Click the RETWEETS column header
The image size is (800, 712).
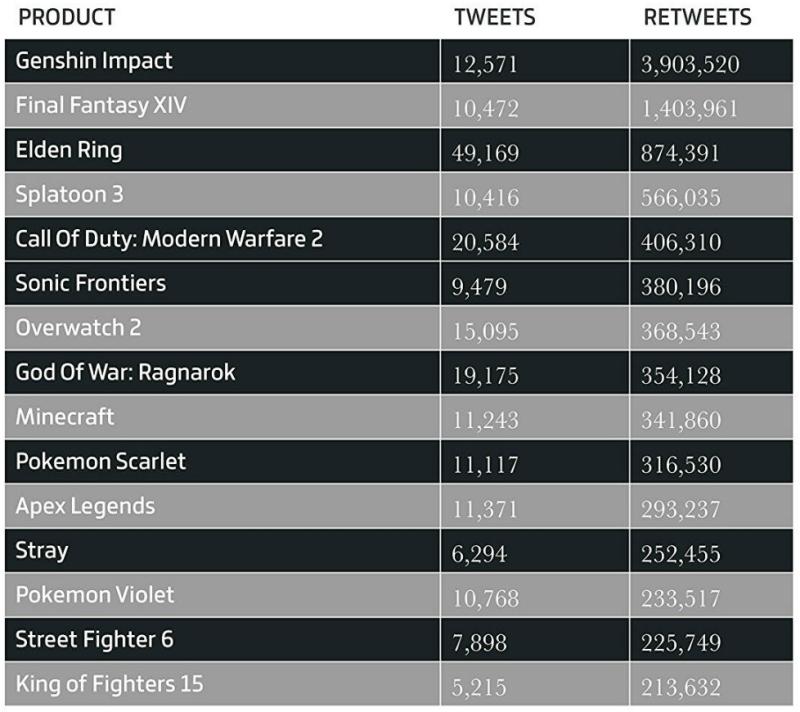pos(697,17)
